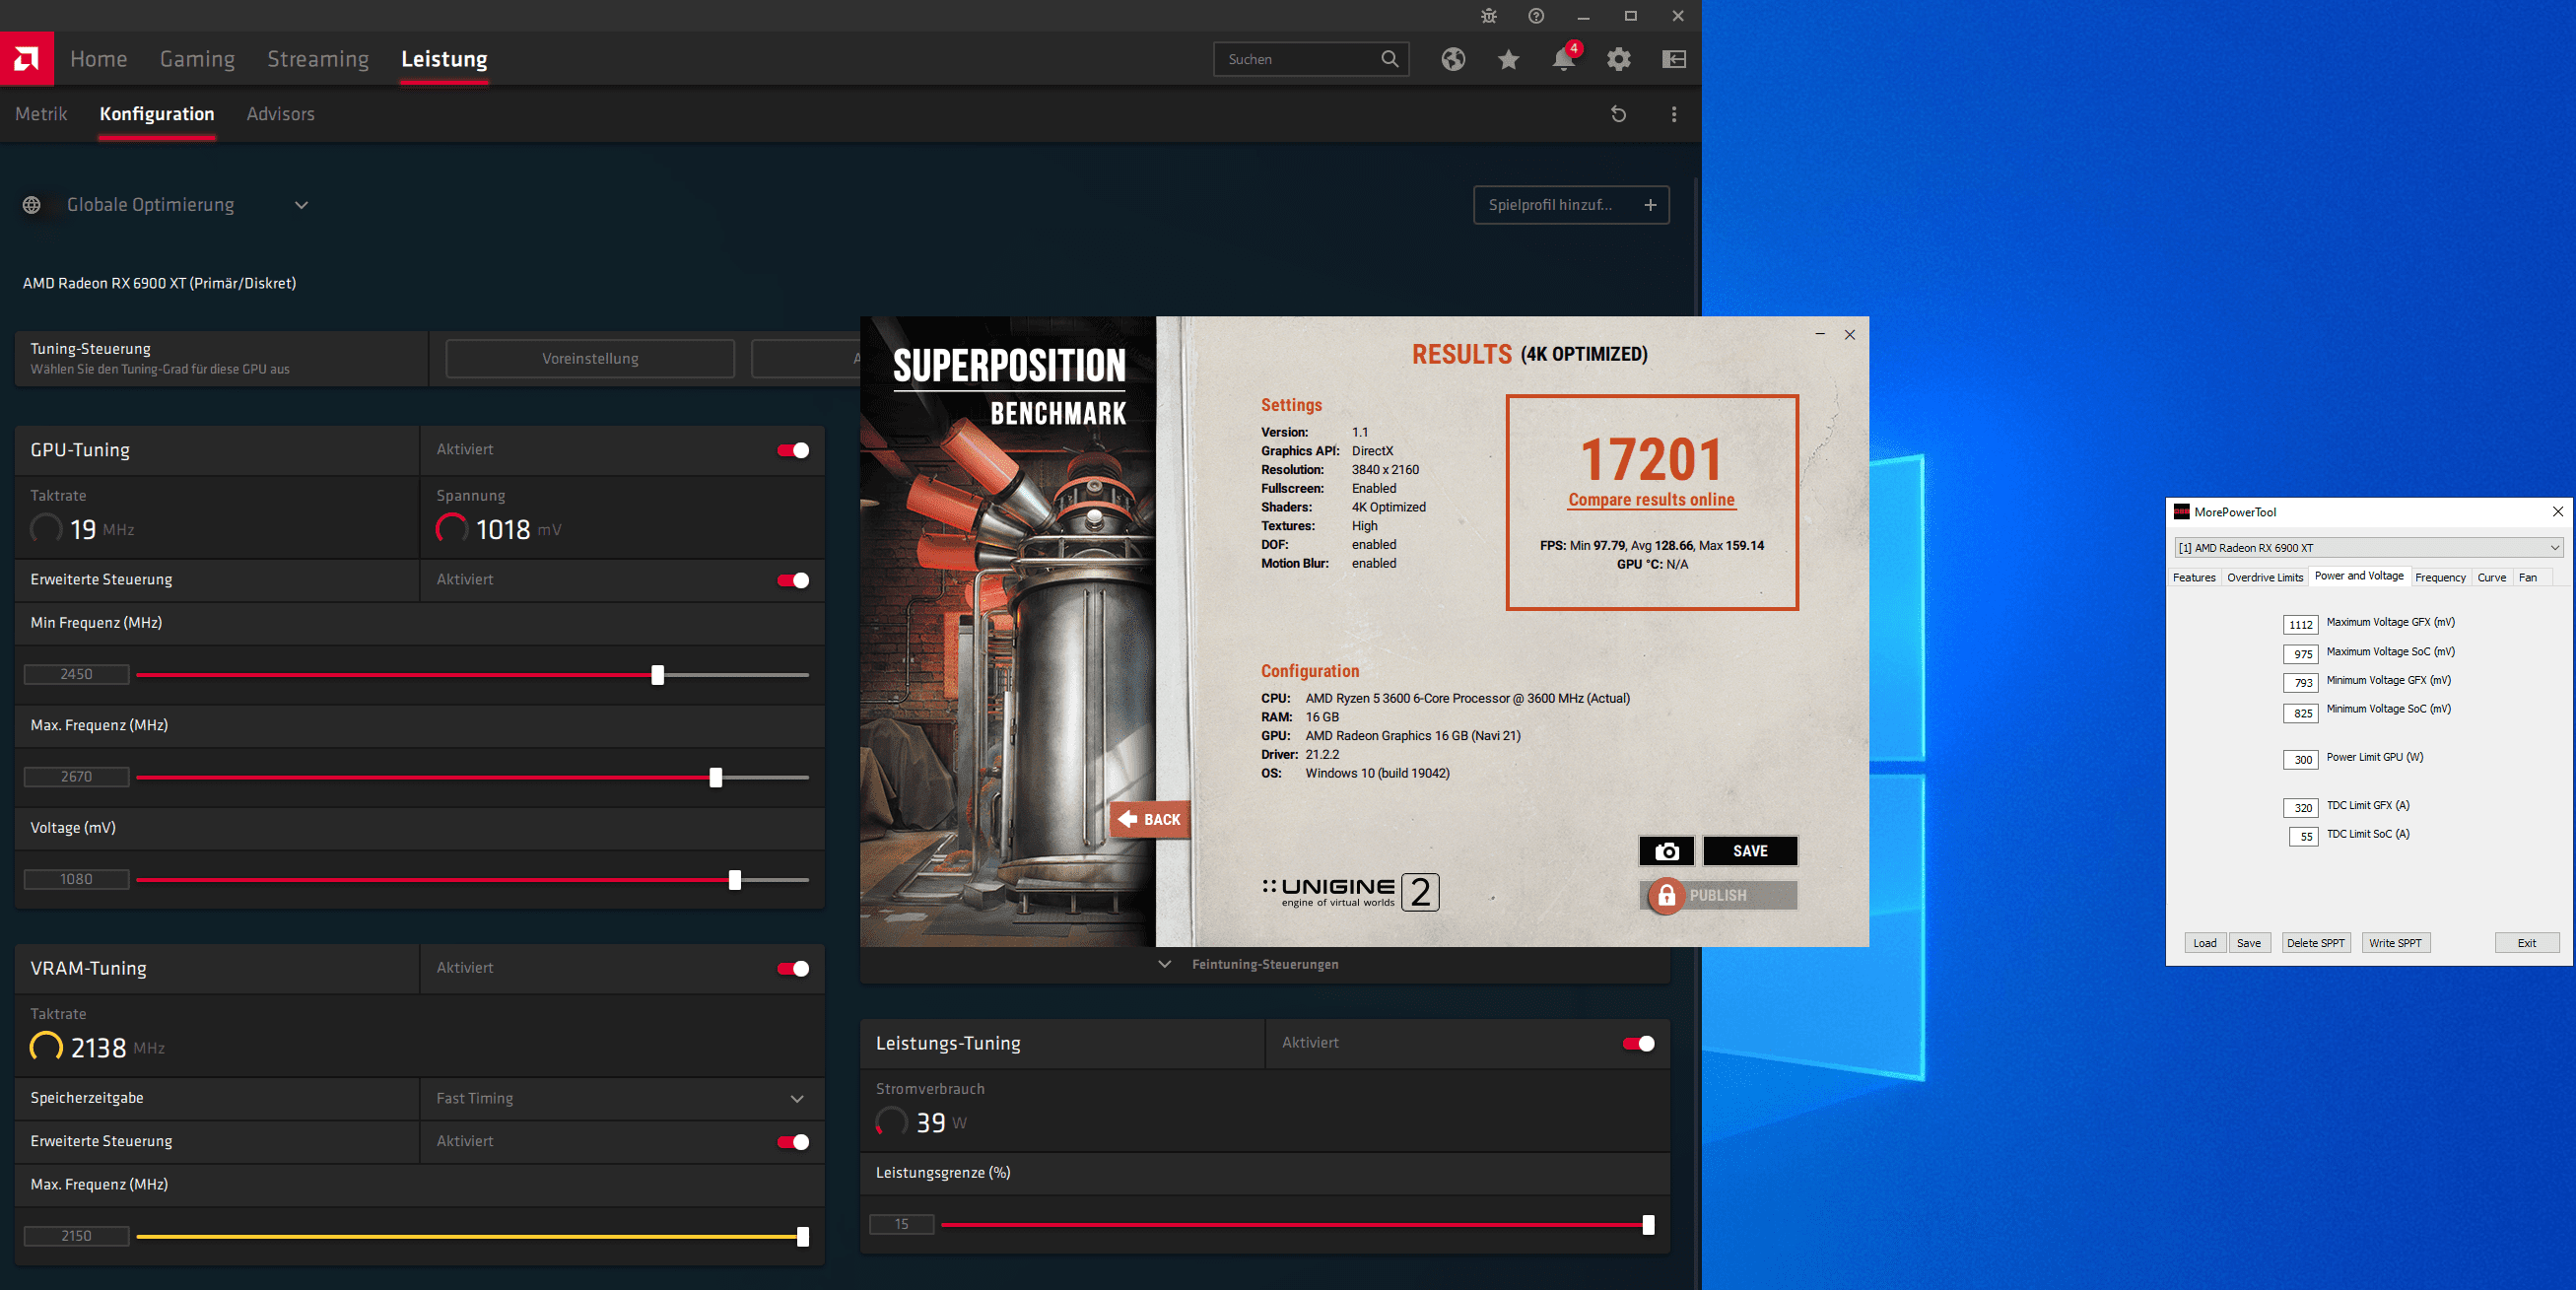Take a screenshot with Superposition camera button

1666,851
